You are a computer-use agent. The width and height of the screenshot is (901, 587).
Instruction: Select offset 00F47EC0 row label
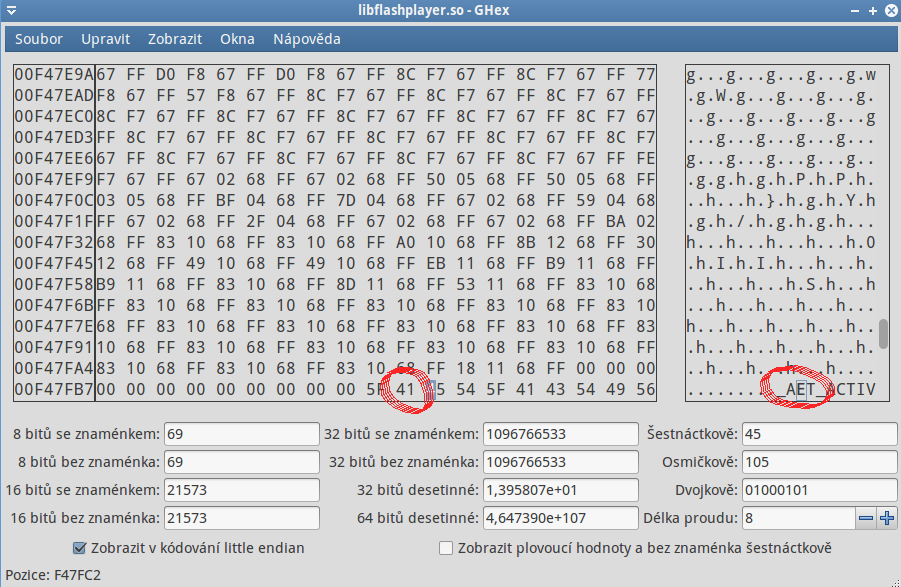pyautogui.click(x=54, y=117)
